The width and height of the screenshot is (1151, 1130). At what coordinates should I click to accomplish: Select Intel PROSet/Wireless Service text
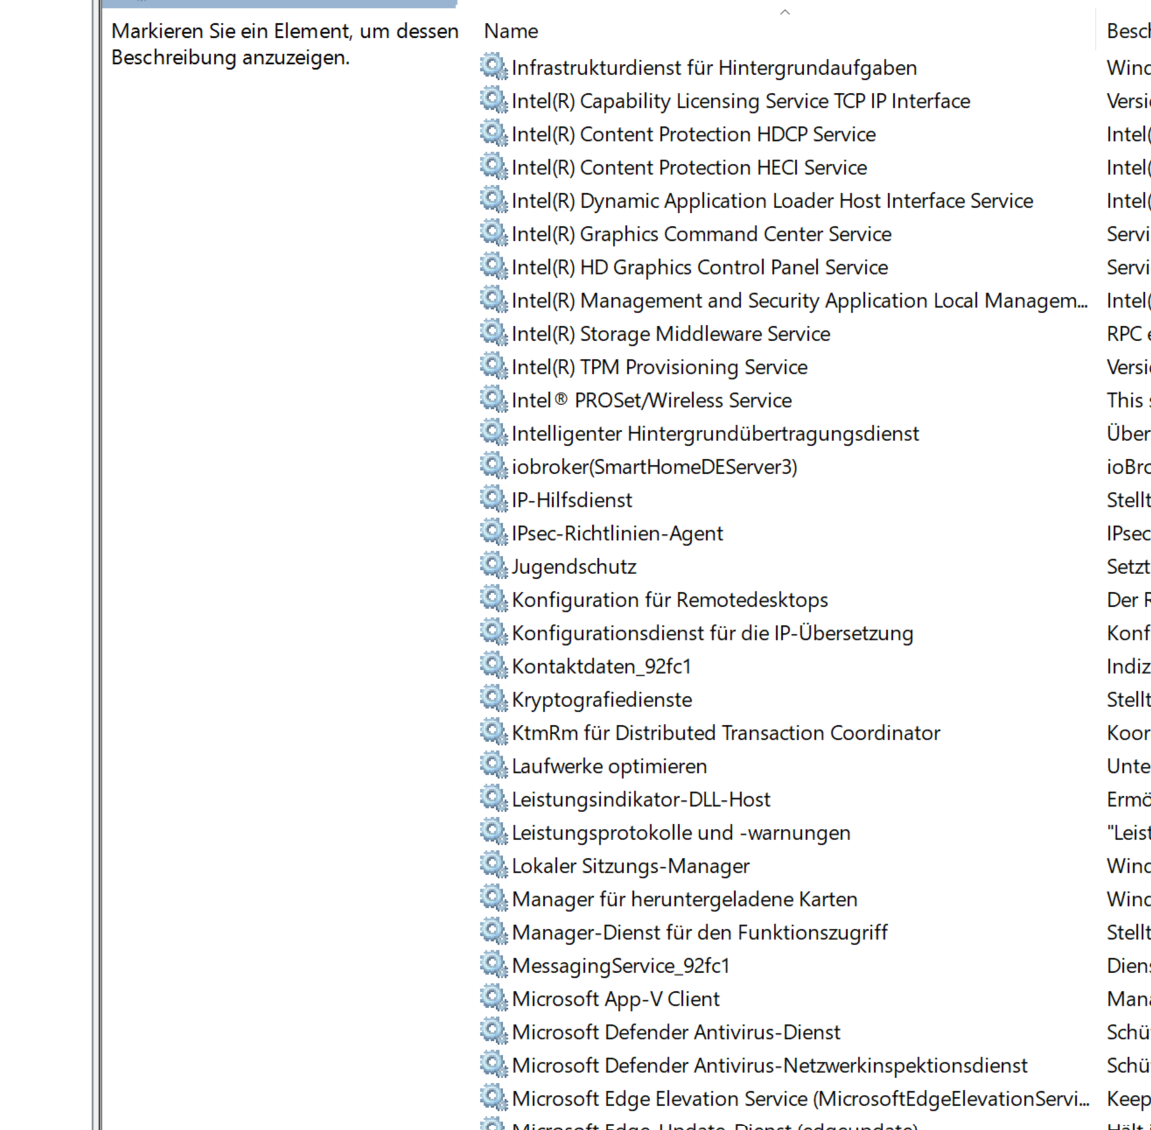652,400
